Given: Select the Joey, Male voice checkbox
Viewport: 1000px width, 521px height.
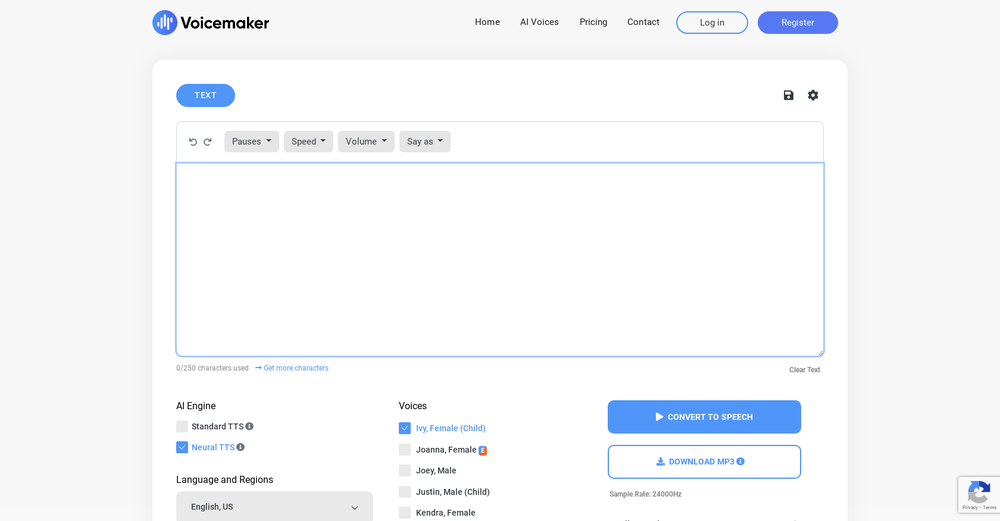Looking at the screenshot, I should [405, 471].
